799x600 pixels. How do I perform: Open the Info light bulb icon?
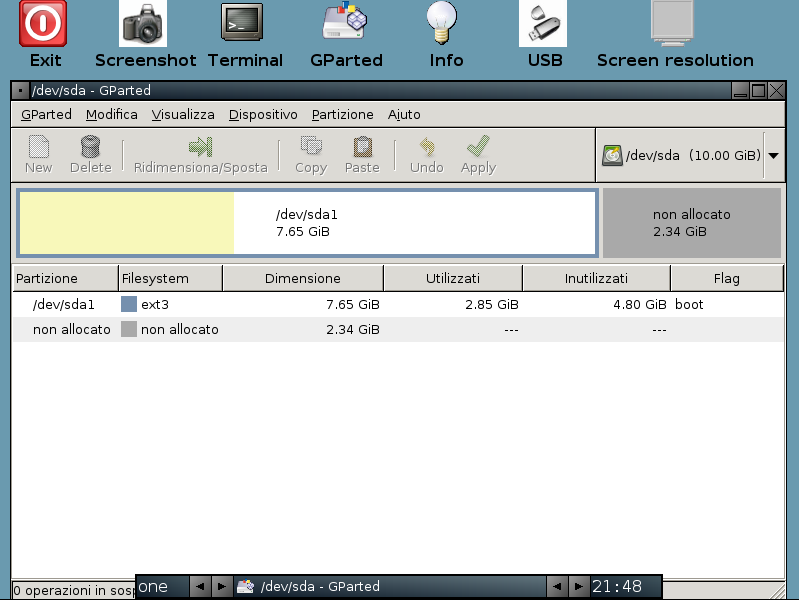point(442,22)
